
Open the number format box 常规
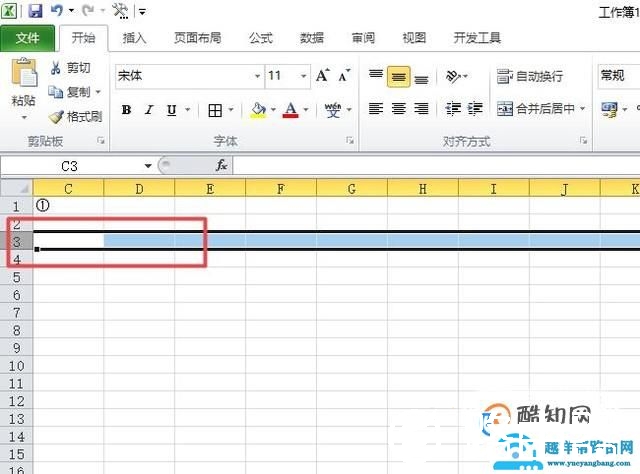[619, 76]
